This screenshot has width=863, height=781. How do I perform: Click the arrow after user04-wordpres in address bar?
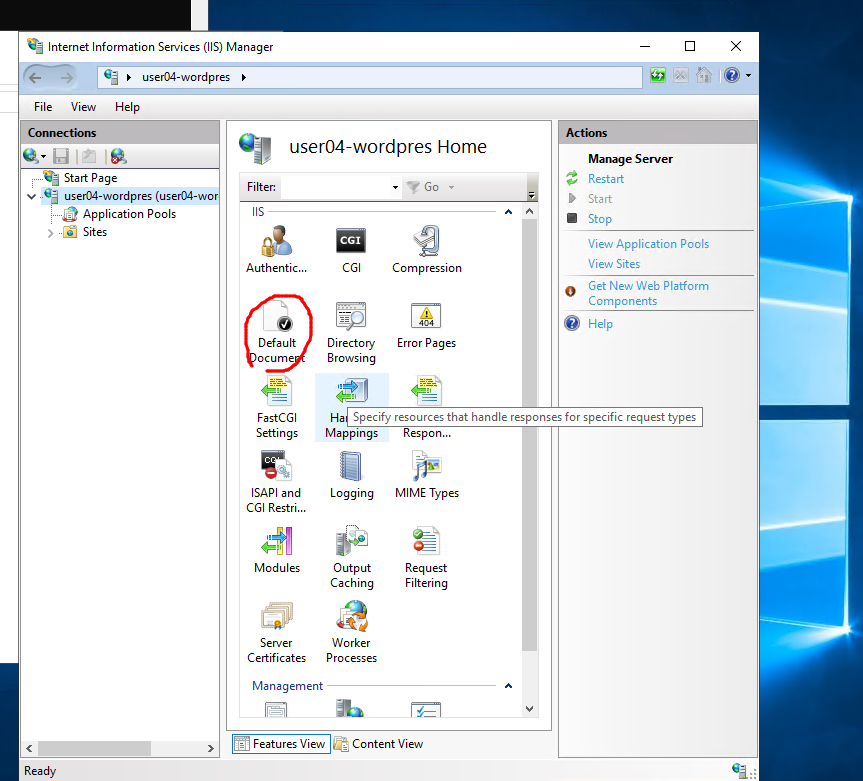243,78
